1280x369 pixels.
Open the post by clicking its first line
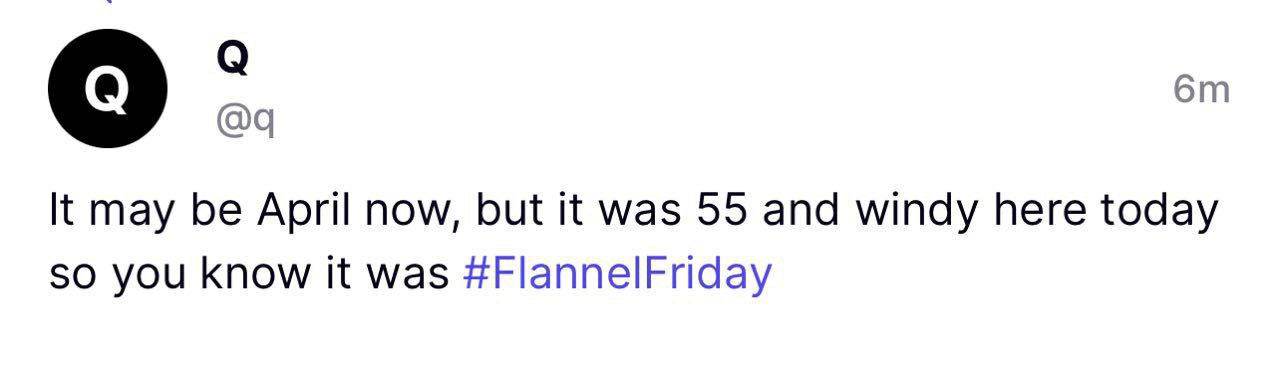pos(634,211)
